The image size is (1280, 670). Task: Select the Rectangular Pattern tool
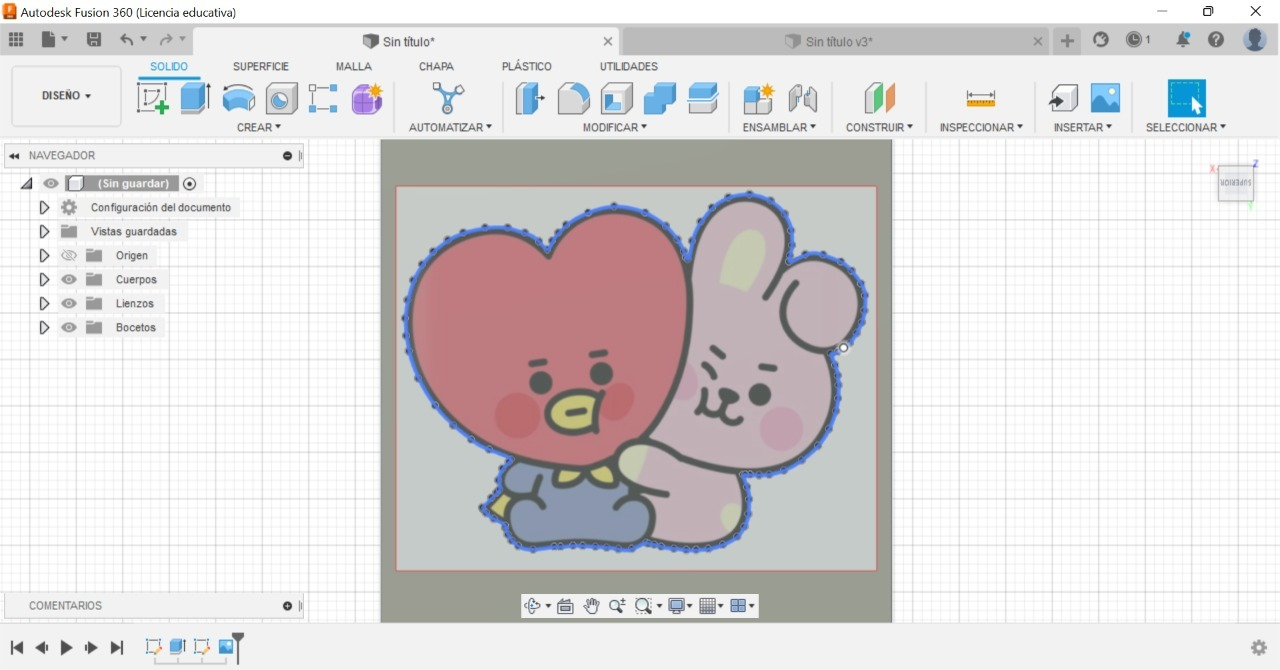click(x=323, y=98)
